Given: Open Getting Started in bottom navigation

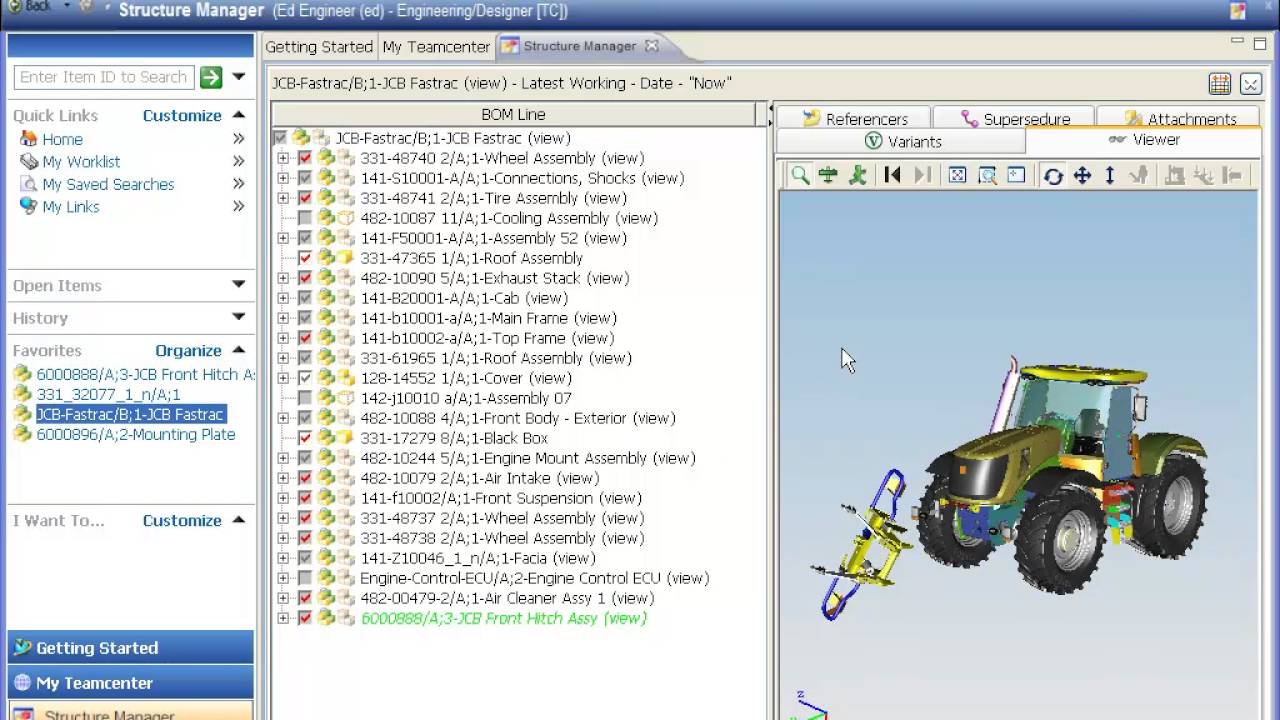Looking at the screenshot, I should [x=131, y=648].
